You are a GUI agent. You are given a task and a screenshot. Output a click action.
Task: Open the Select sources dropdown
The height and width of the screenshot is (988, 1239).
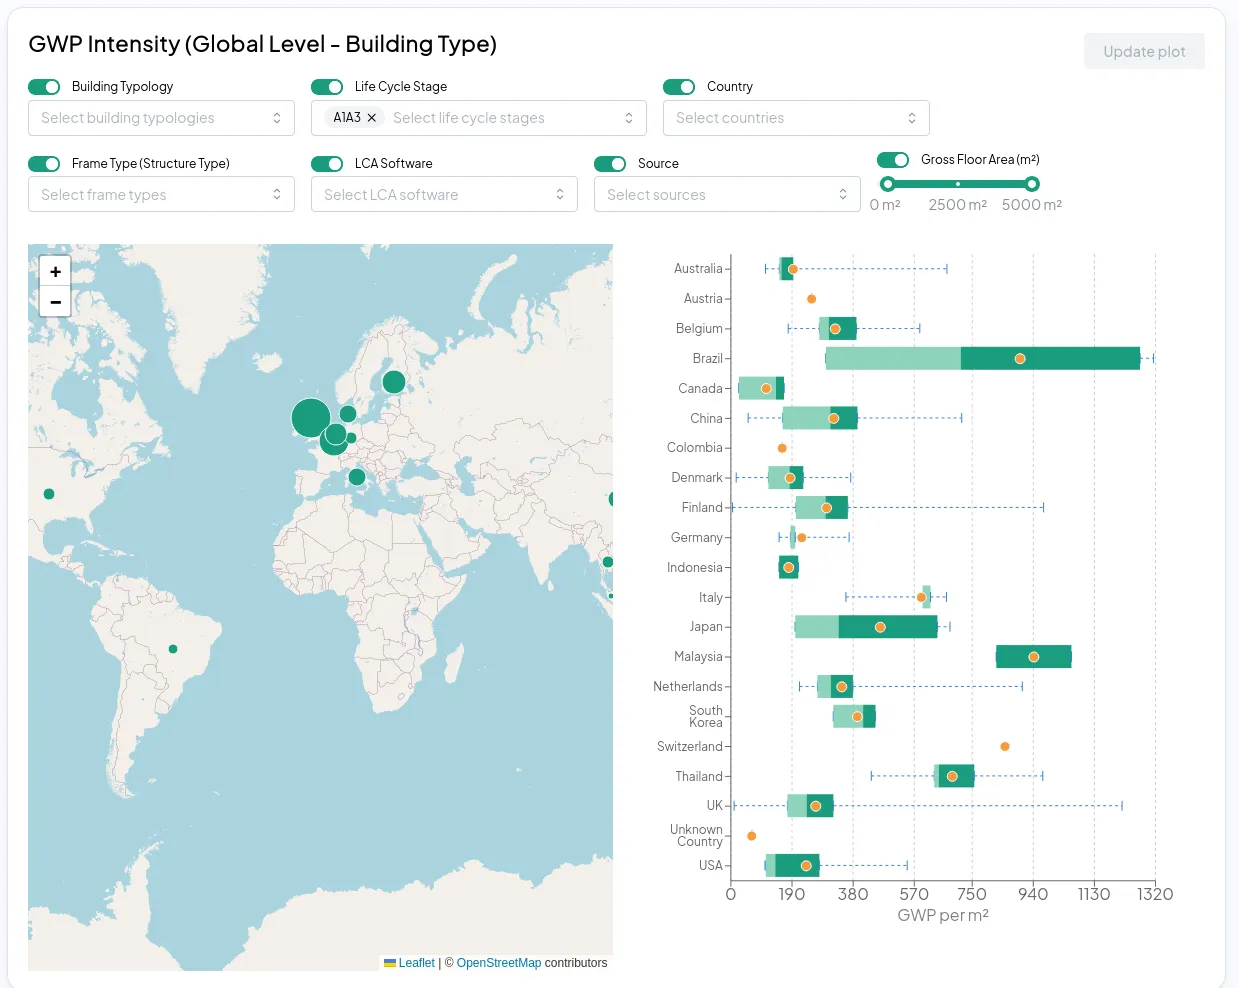(727, 194)
